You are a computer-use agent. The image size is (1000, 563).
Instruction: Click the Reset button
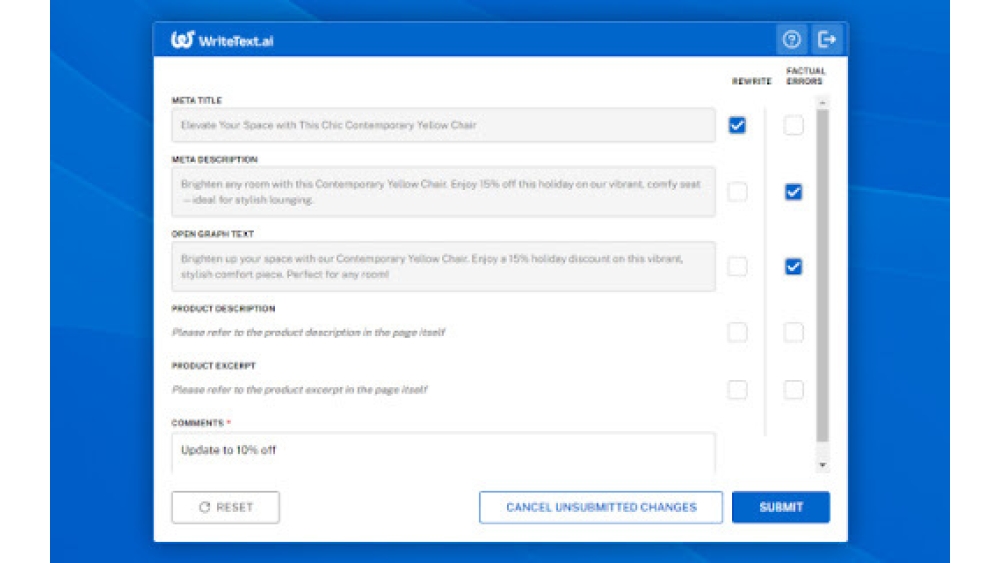[x=225, y=508]
